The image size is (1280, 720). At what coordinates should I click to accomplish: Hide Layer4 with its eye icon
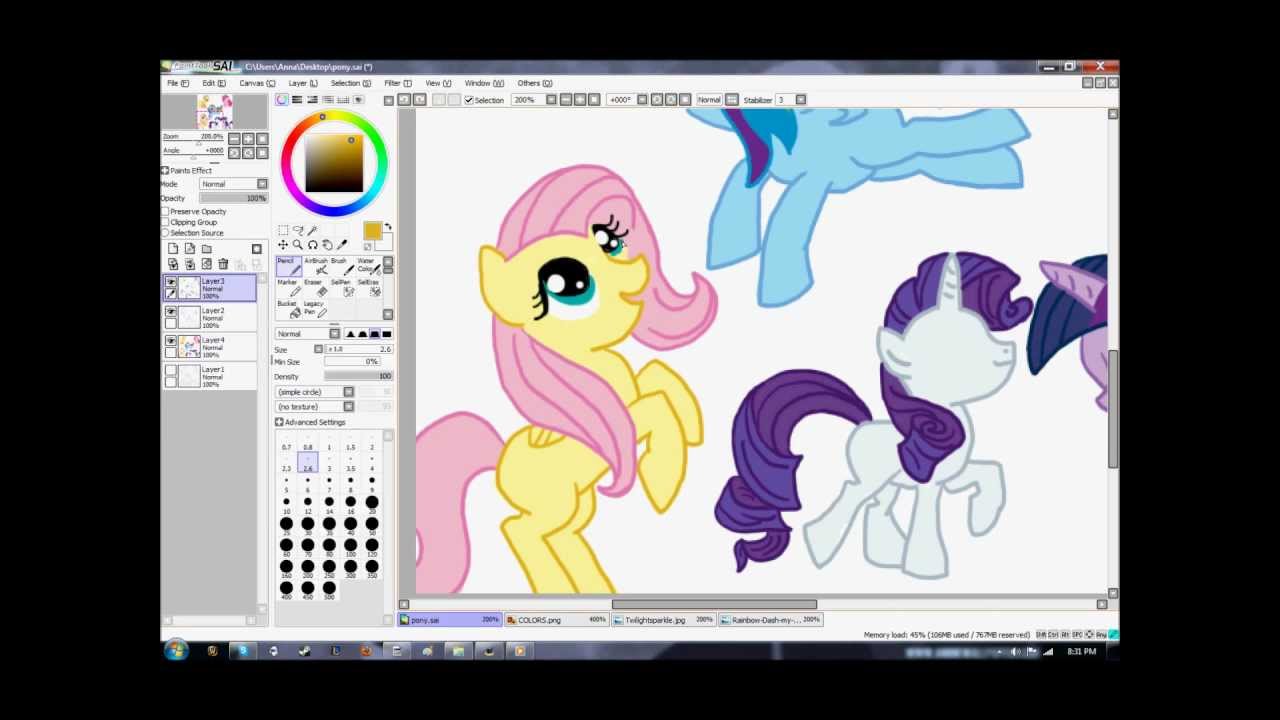coord(171,342)
